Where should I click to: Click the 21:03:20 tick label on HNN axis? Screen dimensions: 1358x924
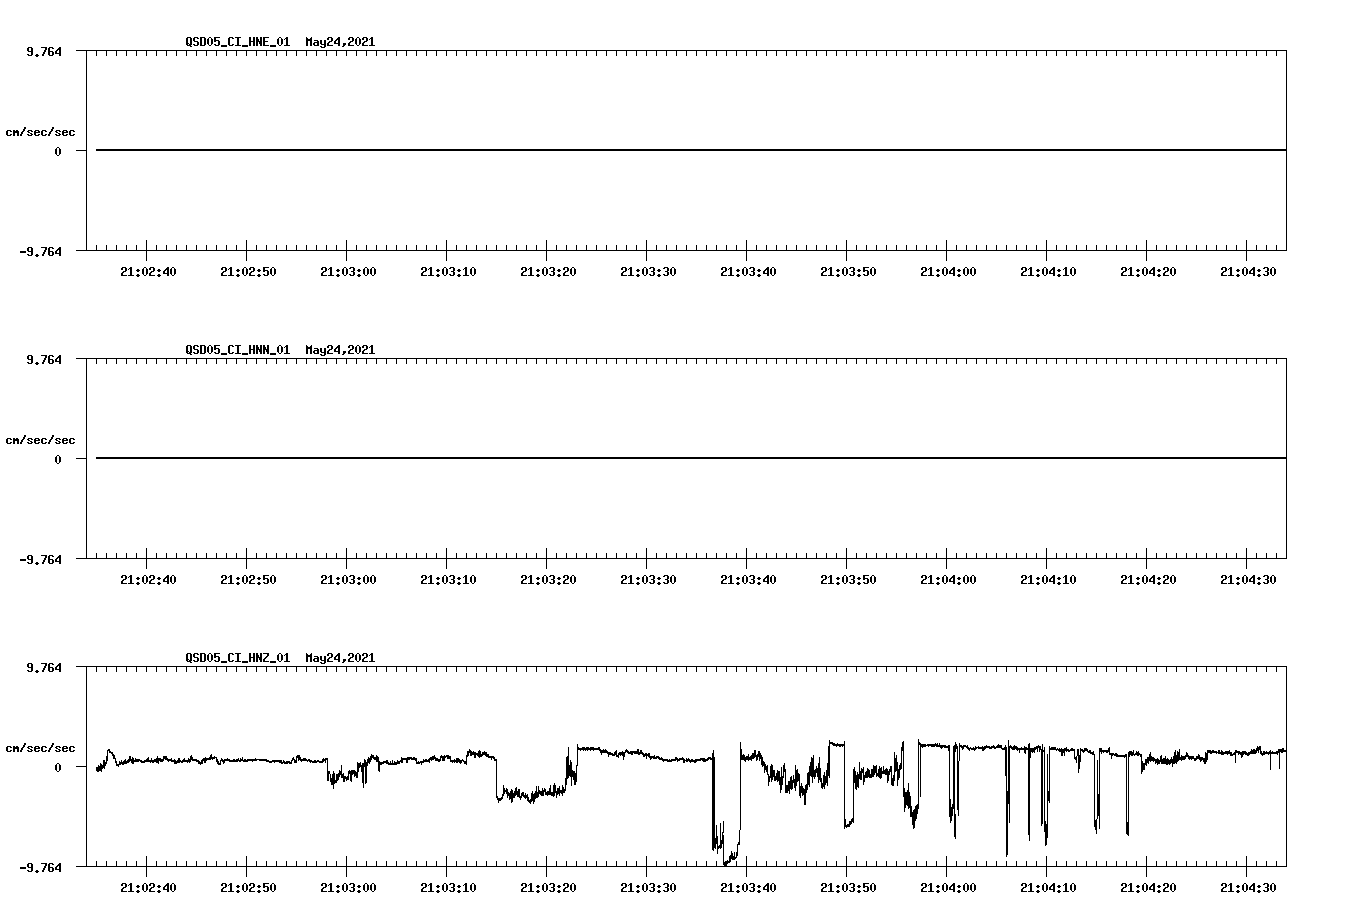pos(548,578)
